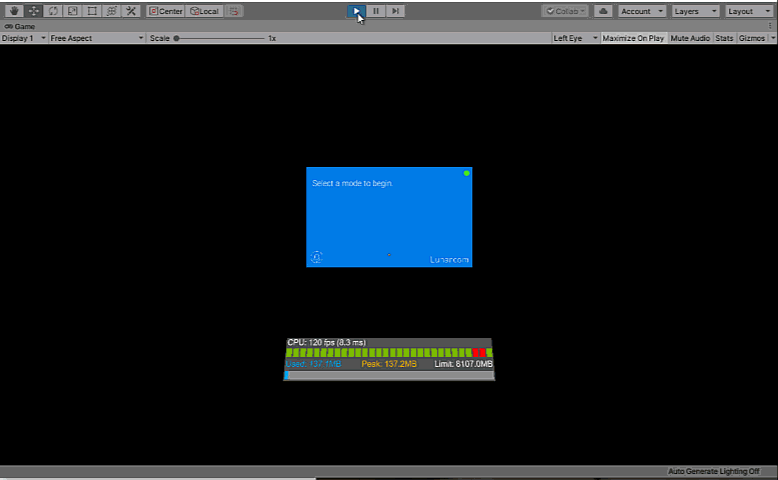Click the cloud services icon
The height and width of the screenshot is (480, 778).
tap(603, 11)
